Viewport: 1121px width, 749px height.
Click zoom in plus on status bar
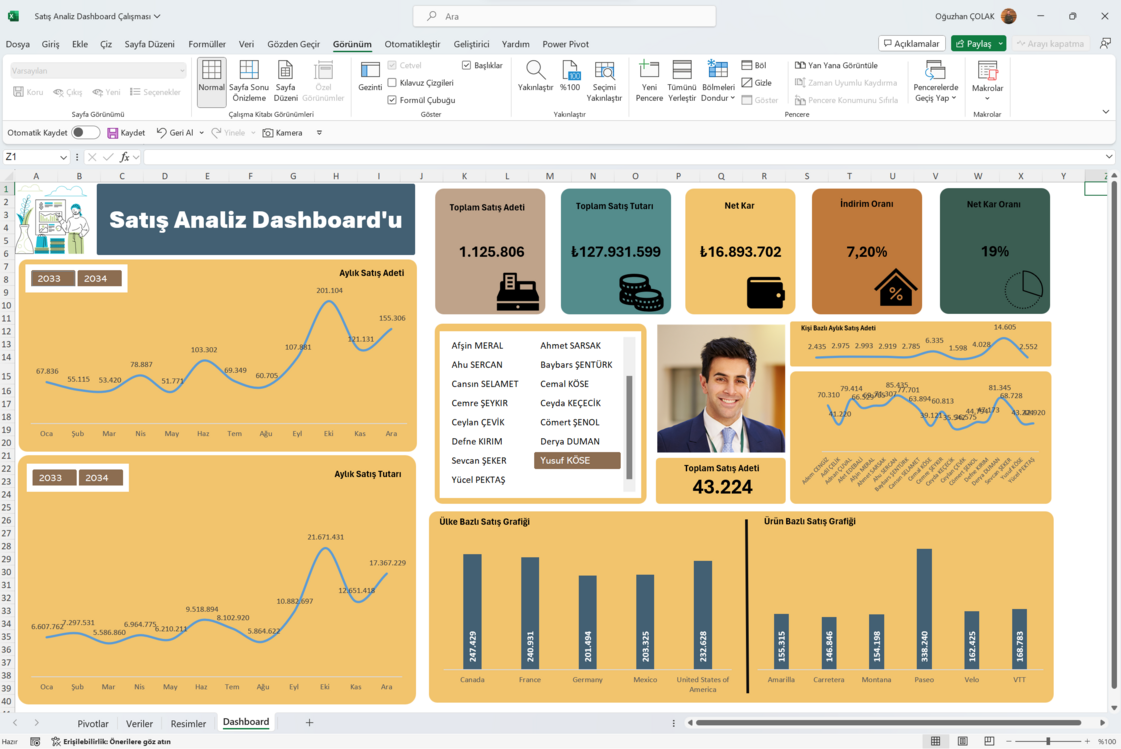pos(1087,741)
